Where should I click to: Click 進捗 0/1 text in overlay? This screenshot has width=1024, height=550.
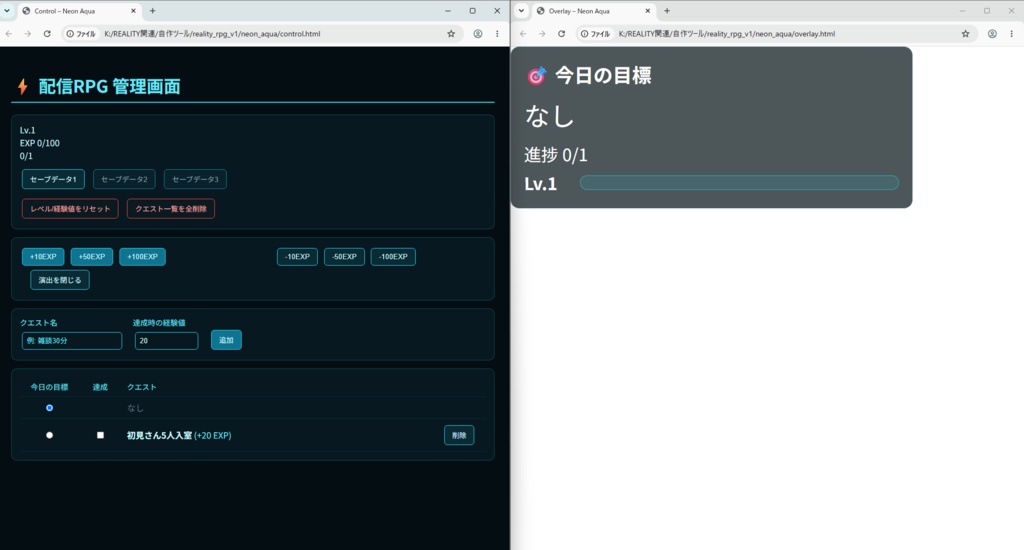(x=556, y=155)
